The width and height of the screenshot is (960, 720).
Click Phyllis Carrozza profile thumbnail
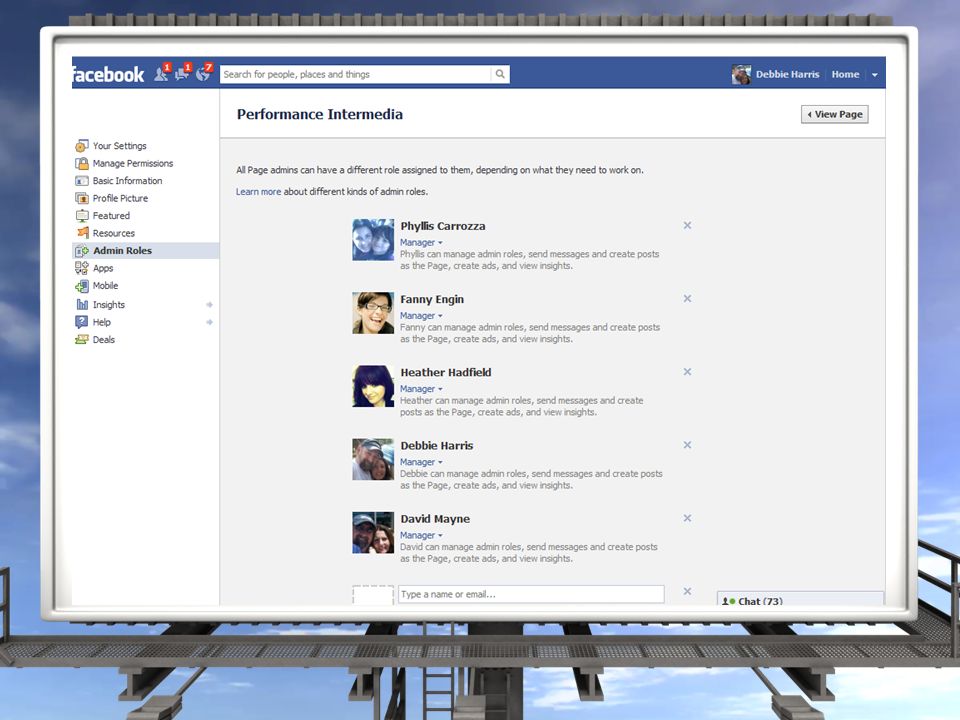(x=373, y=240)
